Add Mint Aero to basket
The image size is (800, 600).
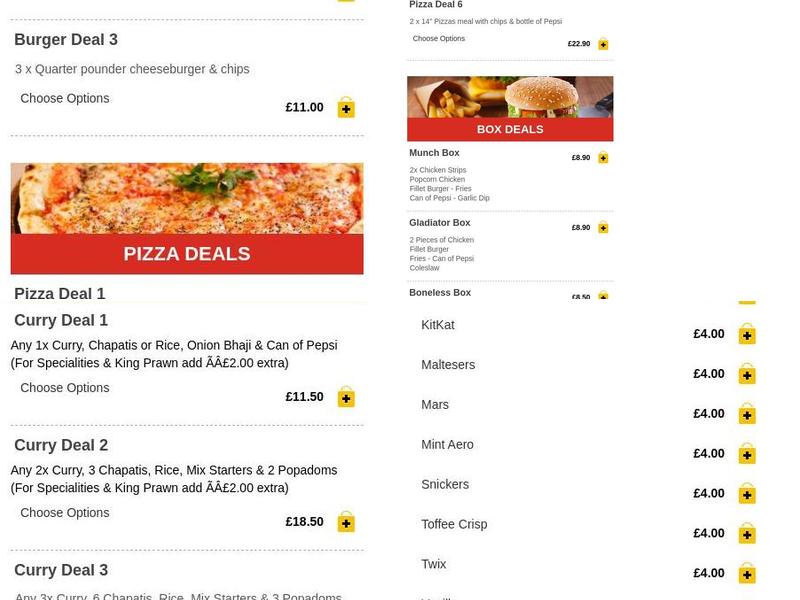(747, 454)
